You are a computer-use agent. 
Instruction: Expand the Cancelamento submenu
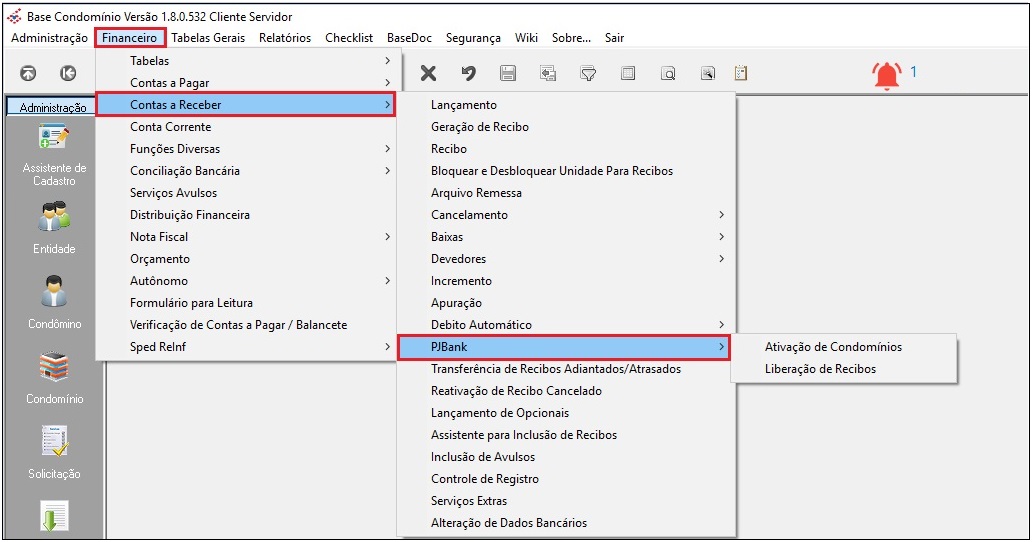click(566, 215)
